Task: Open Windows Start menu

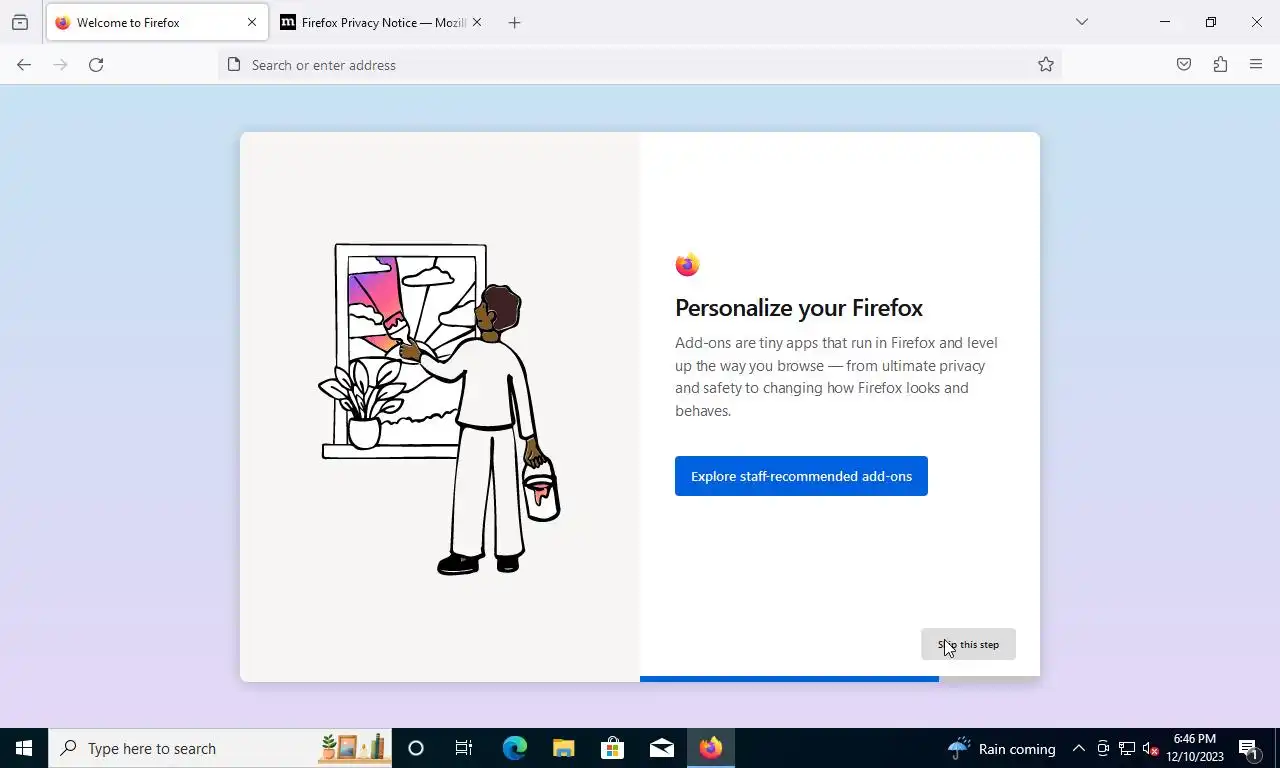Action: [x=24, y=748]
